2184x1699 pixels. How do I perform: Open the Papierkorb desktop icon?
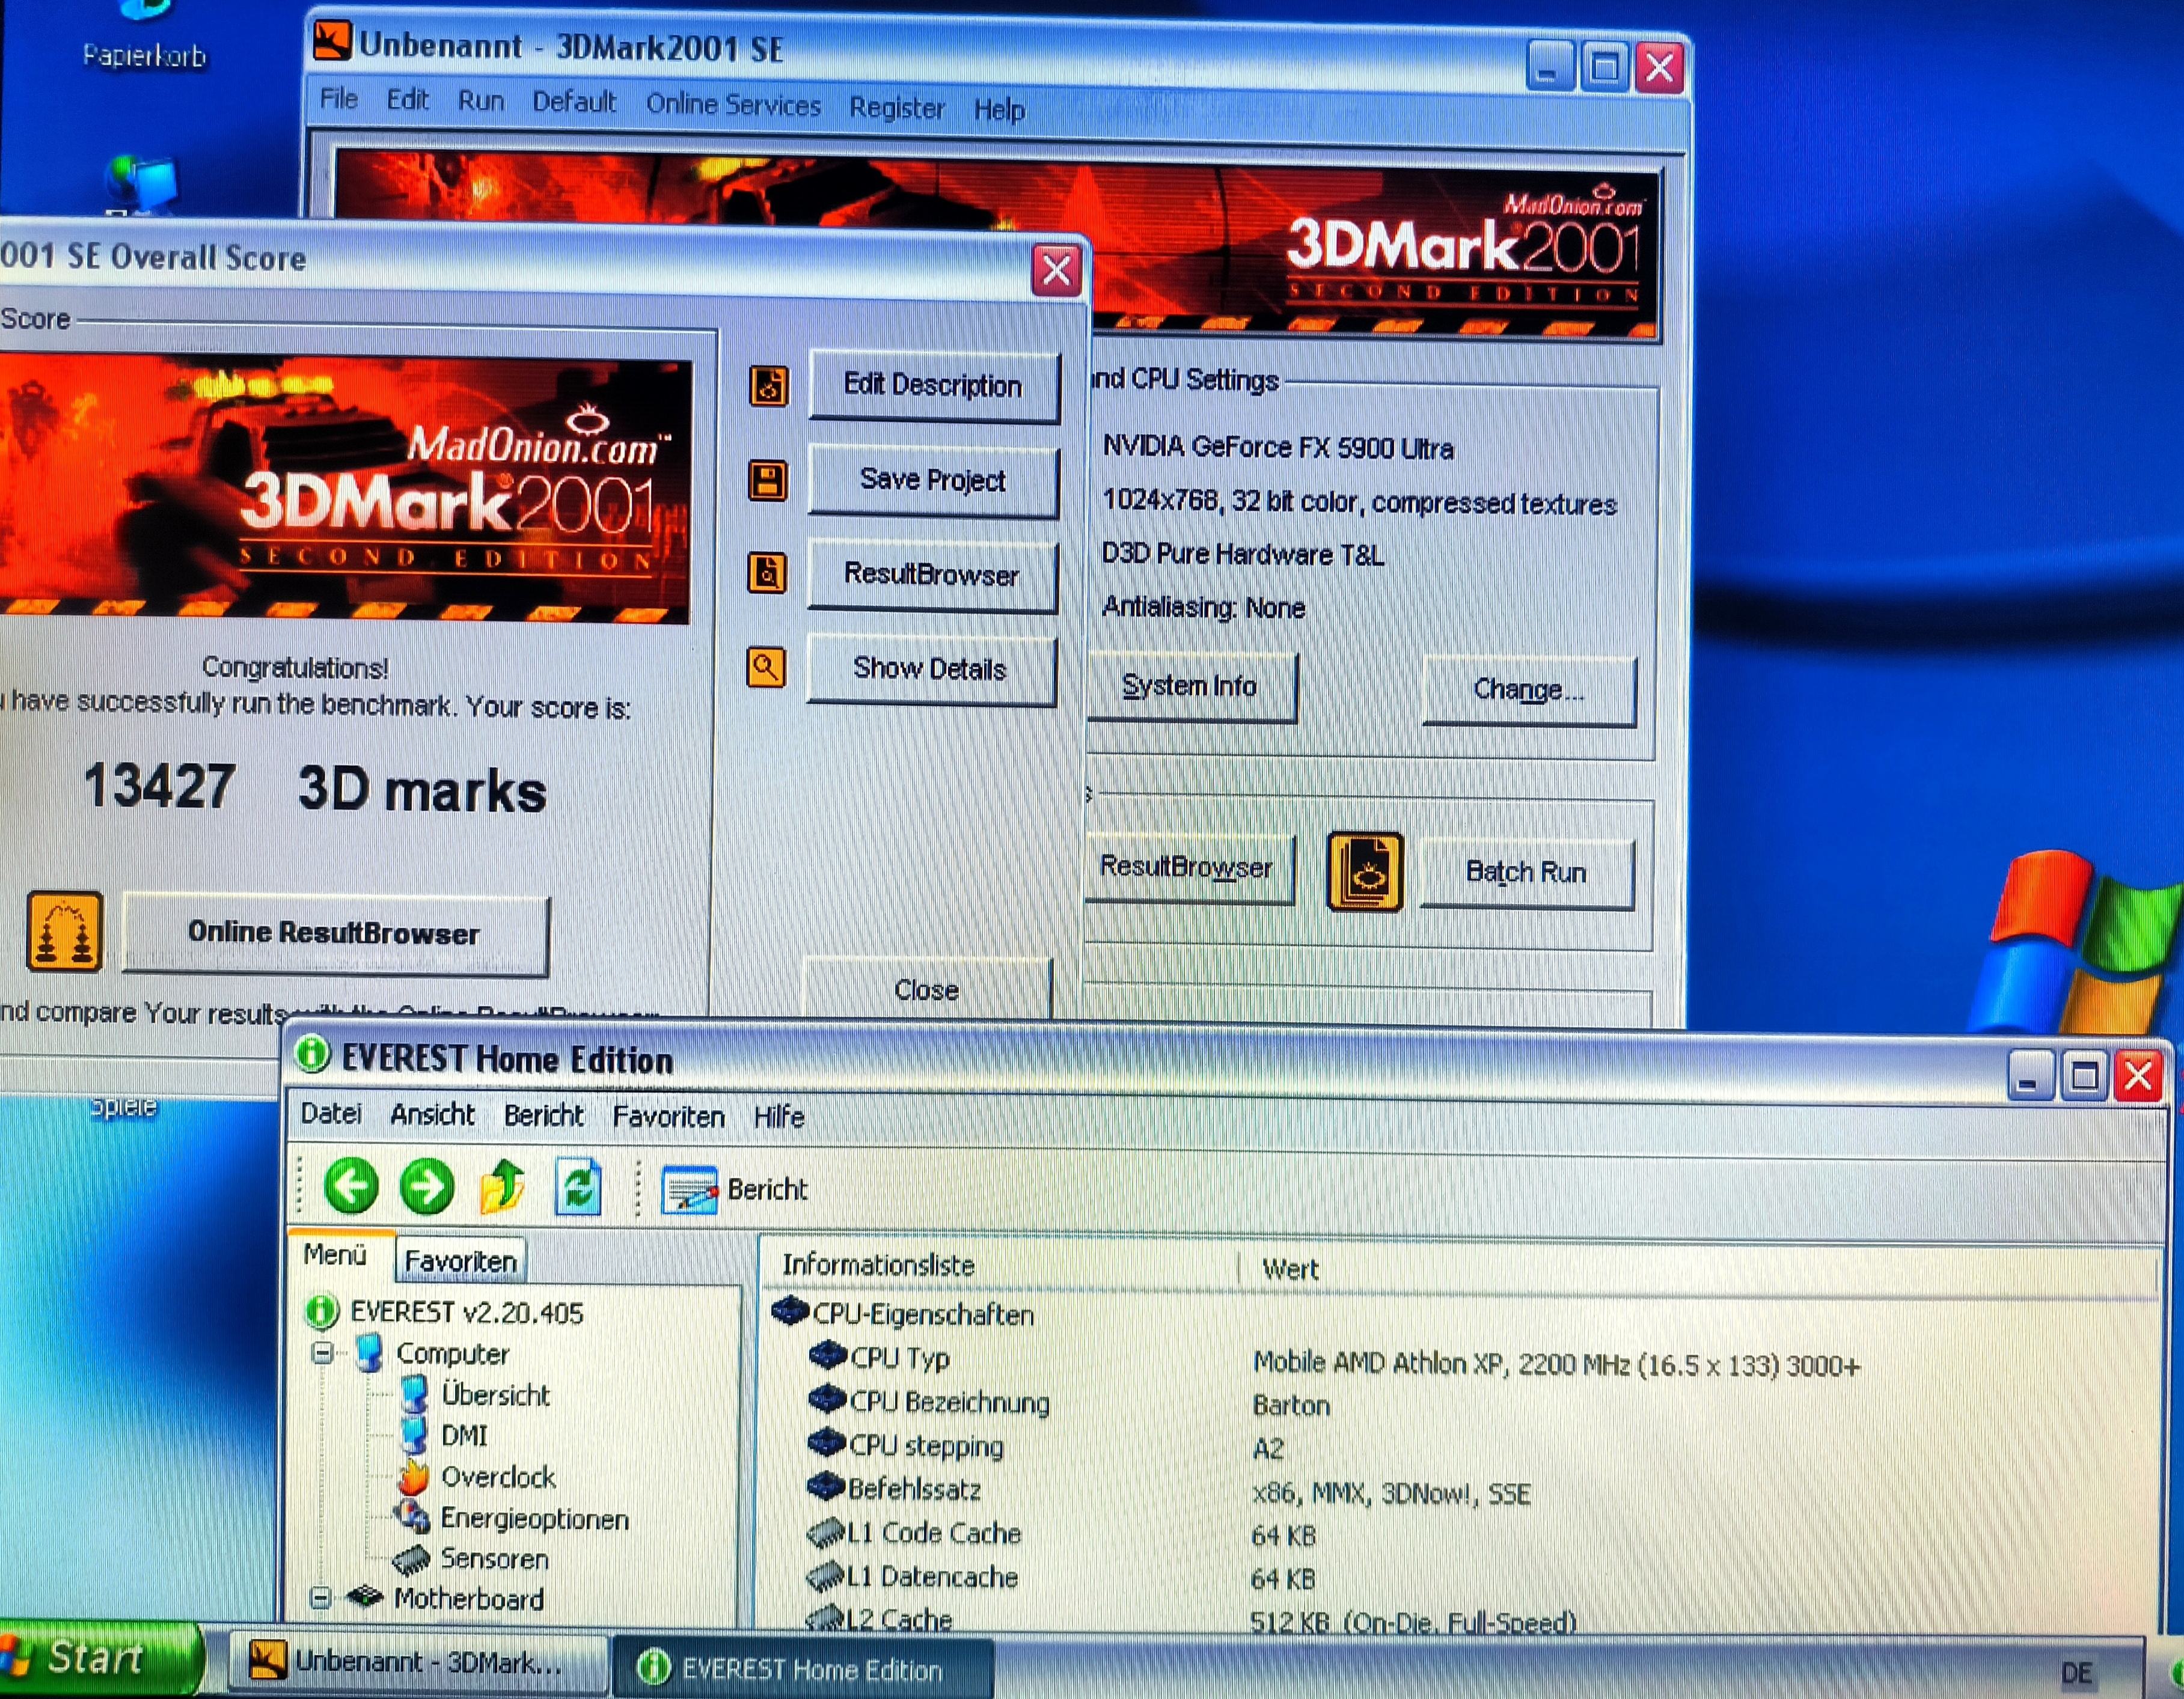[144, 35]
